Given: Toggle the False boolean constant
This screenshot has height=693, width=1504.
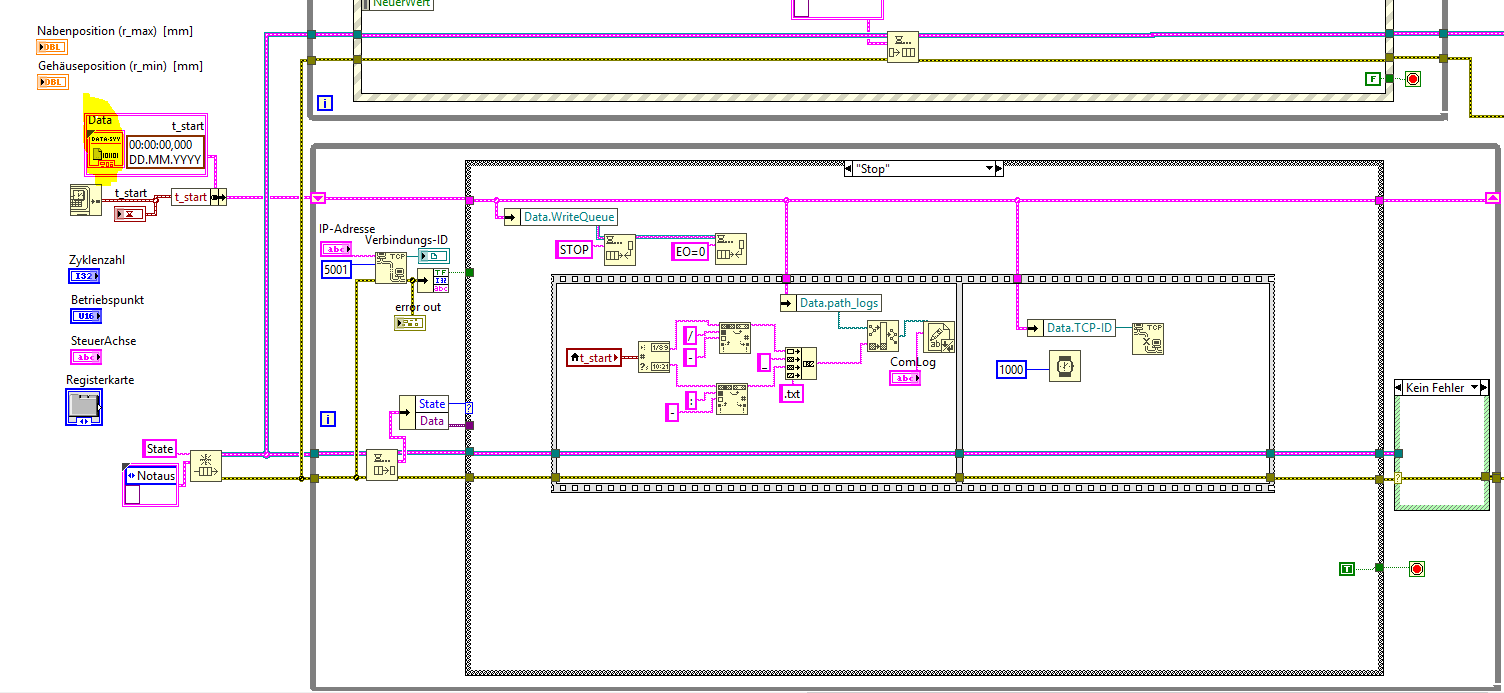Looking at the screenshot, I should pos(1373,78).
